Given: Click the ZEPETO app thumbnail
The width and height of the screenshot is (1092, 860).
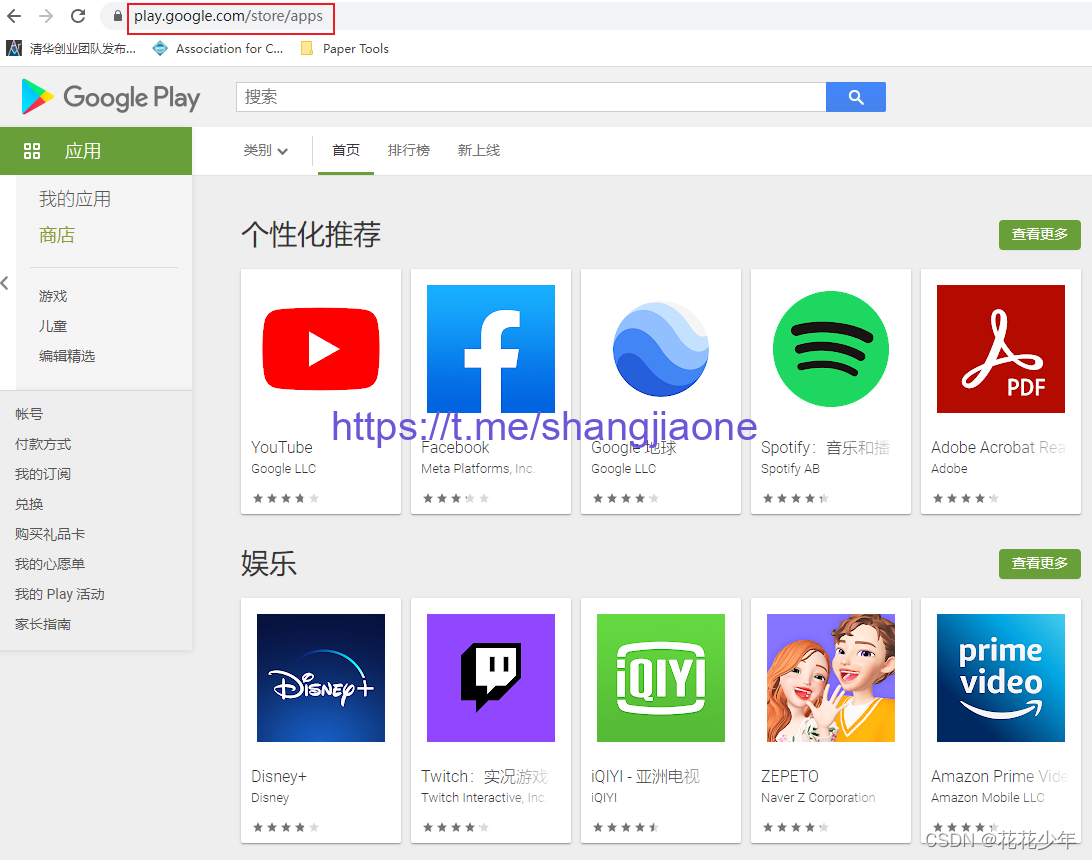Looking at the screenshot, I should [x=831, y=678].
